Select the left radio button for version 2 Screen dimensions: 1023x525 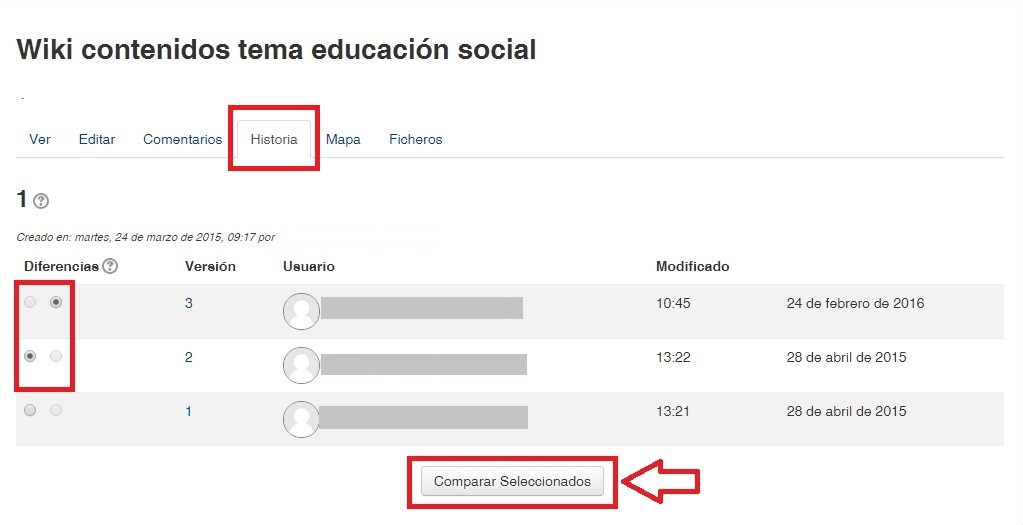coord(30,356)
